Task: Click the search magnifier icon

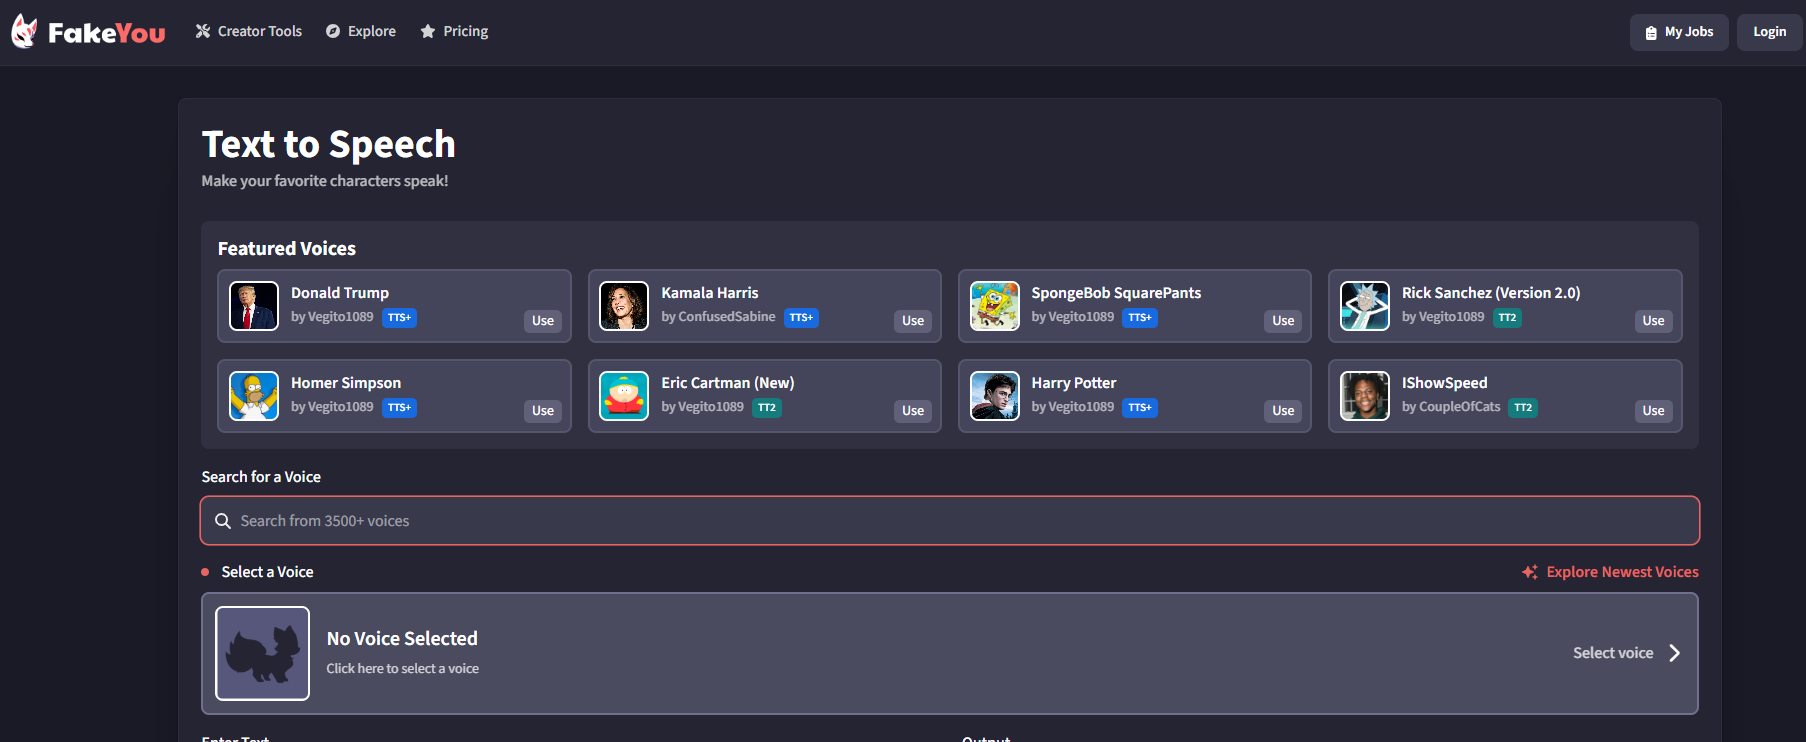Action: pyautogui.click(x=223, y=521)
